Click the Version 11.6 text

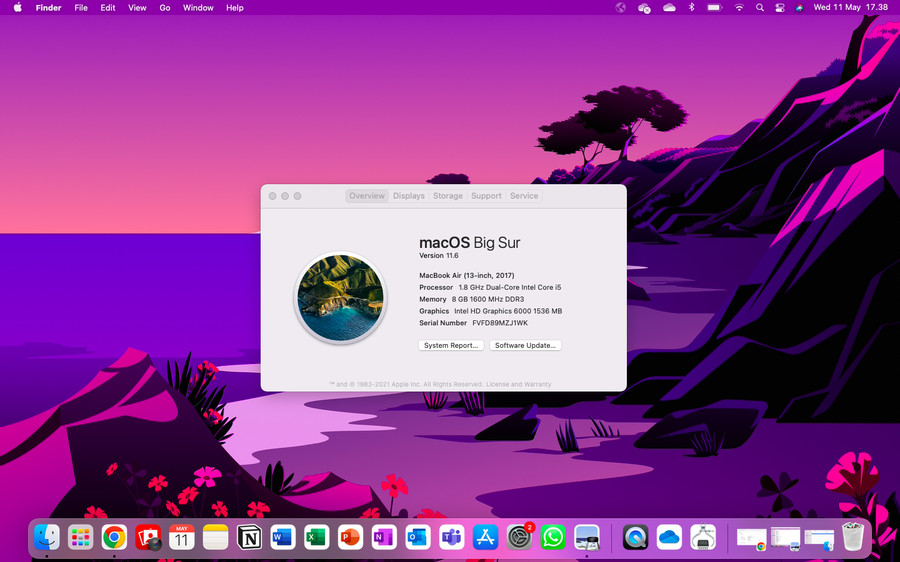click(439, 255)
